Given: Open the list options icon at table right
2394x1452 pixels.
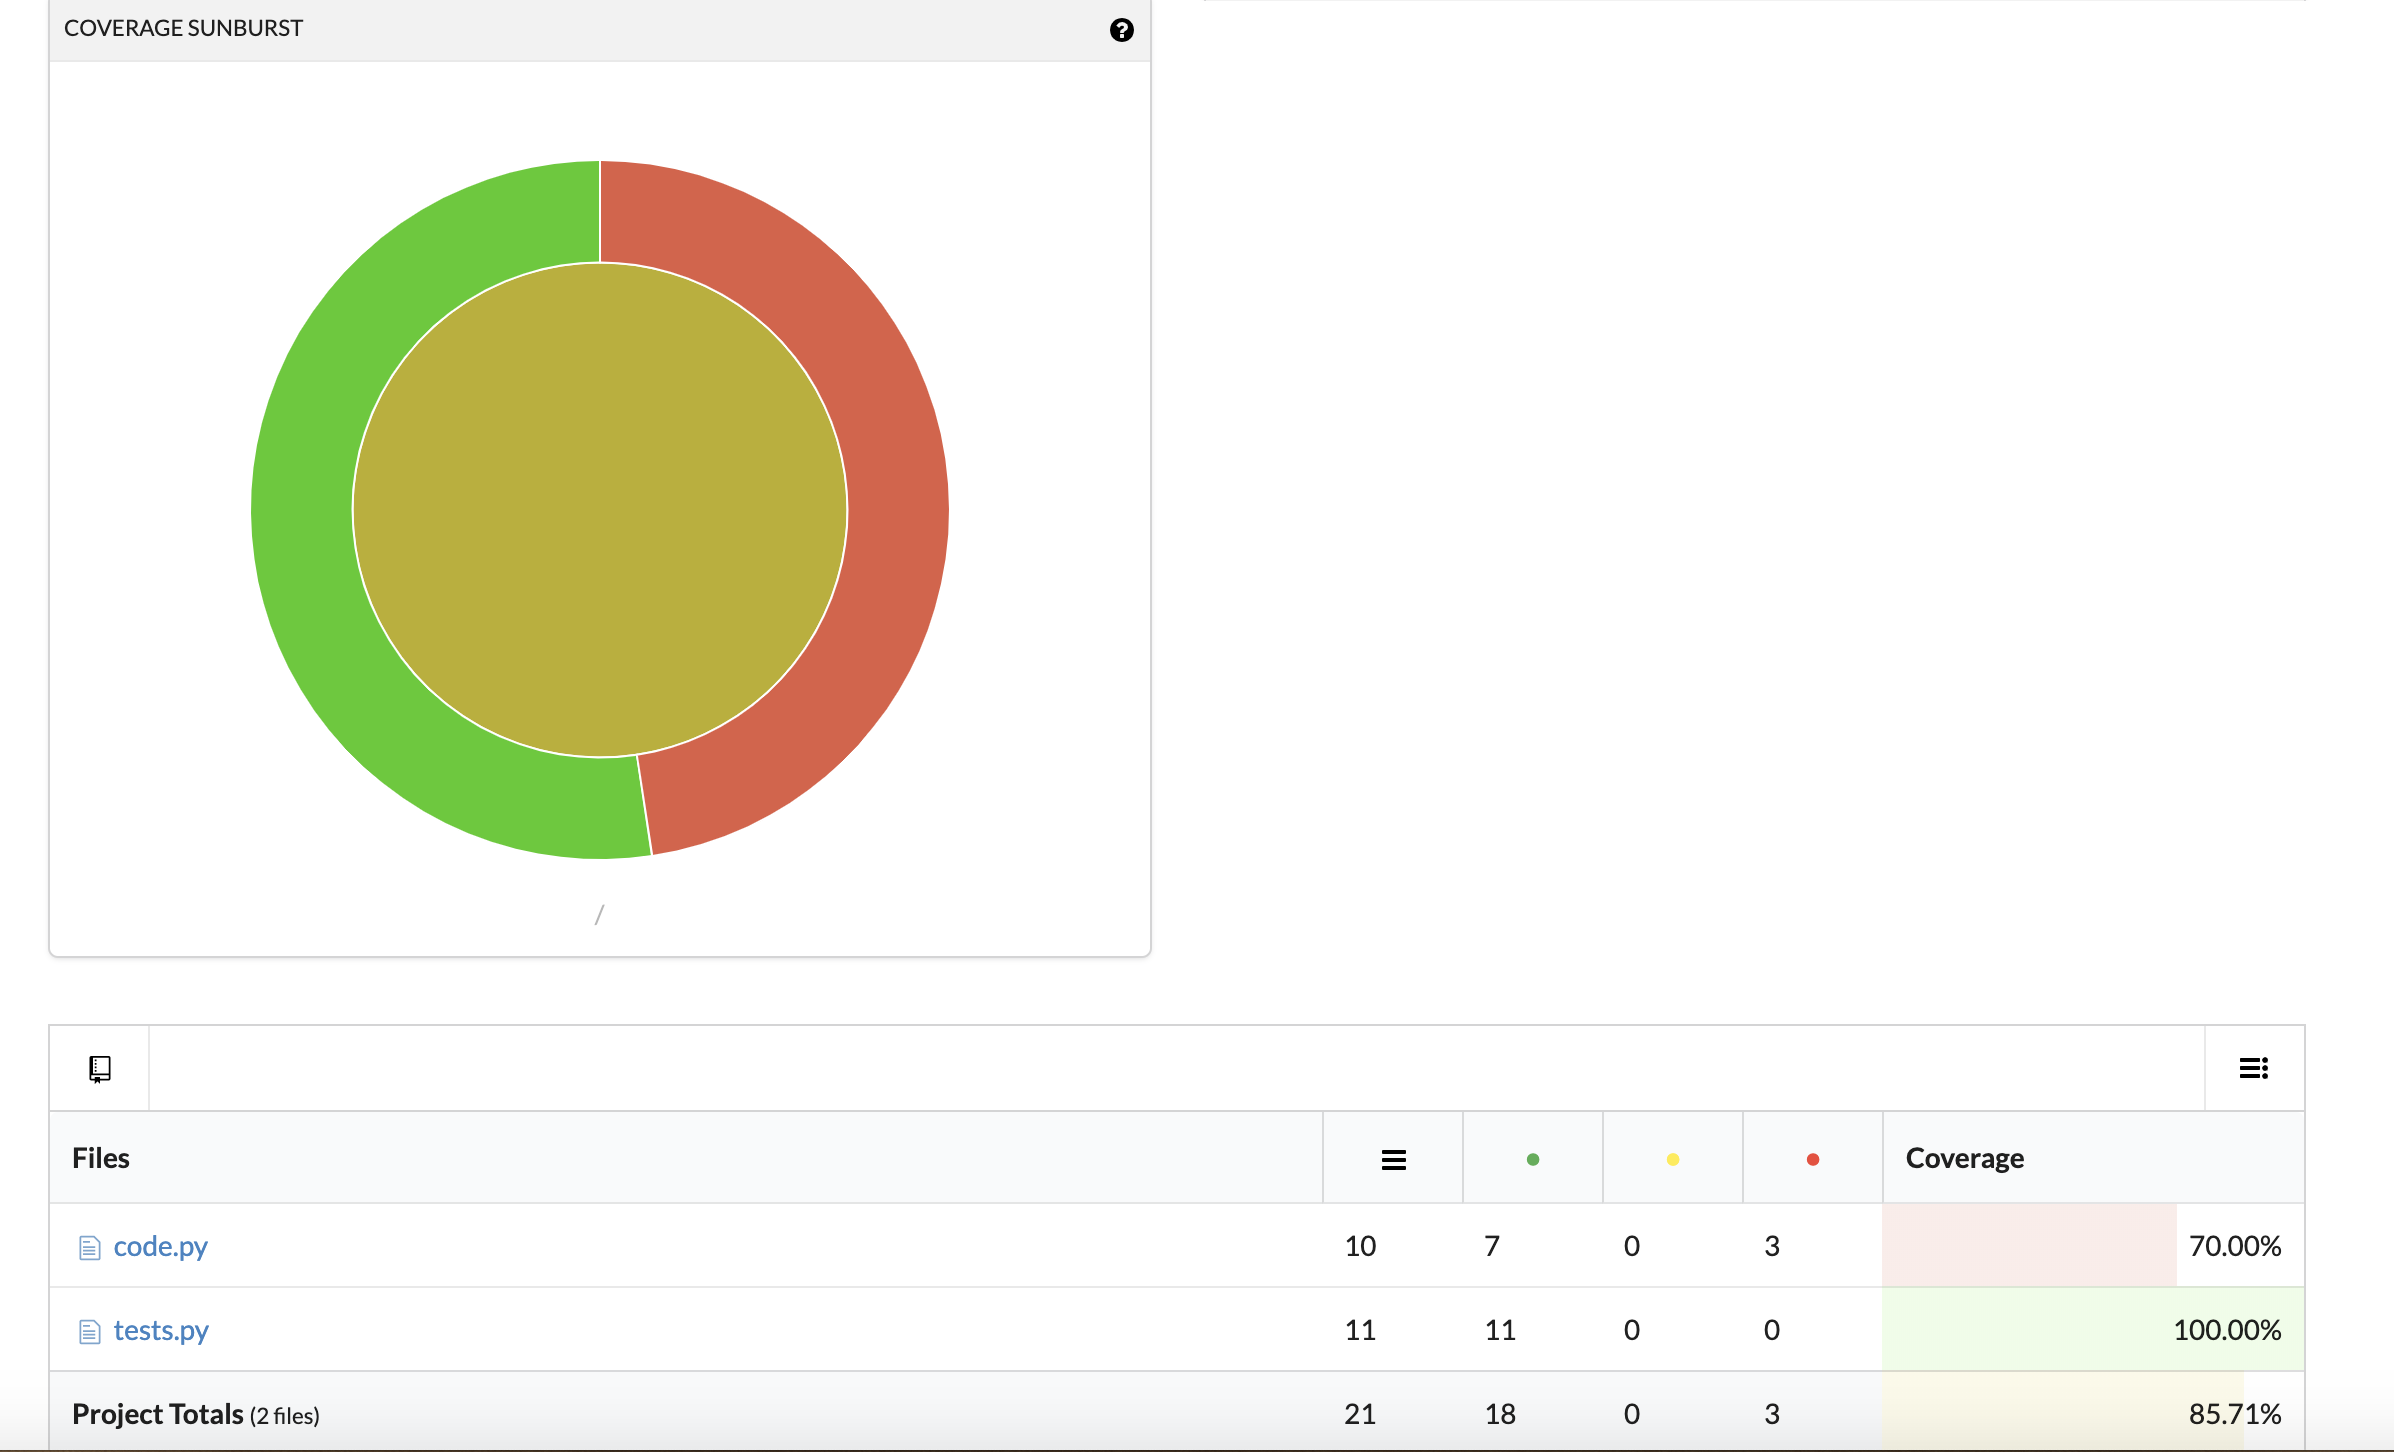Looking at the screenshot, I should [x=2253, y=1068].
